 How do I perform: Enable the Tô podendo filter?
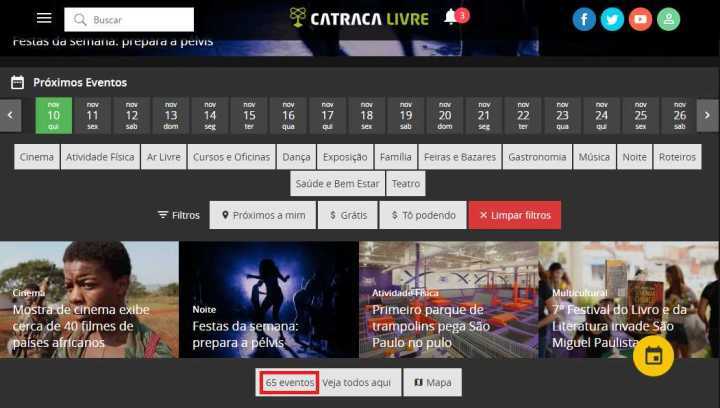click(423, 215)
